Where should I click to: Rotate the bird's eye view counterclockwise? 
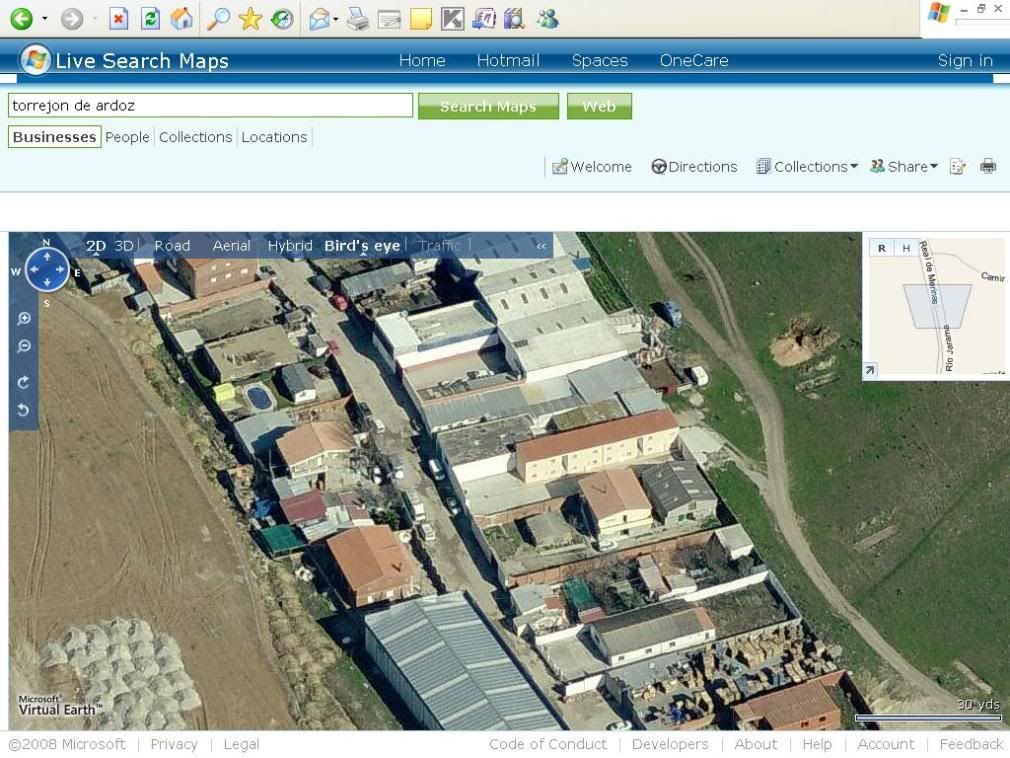click(24, 410)
